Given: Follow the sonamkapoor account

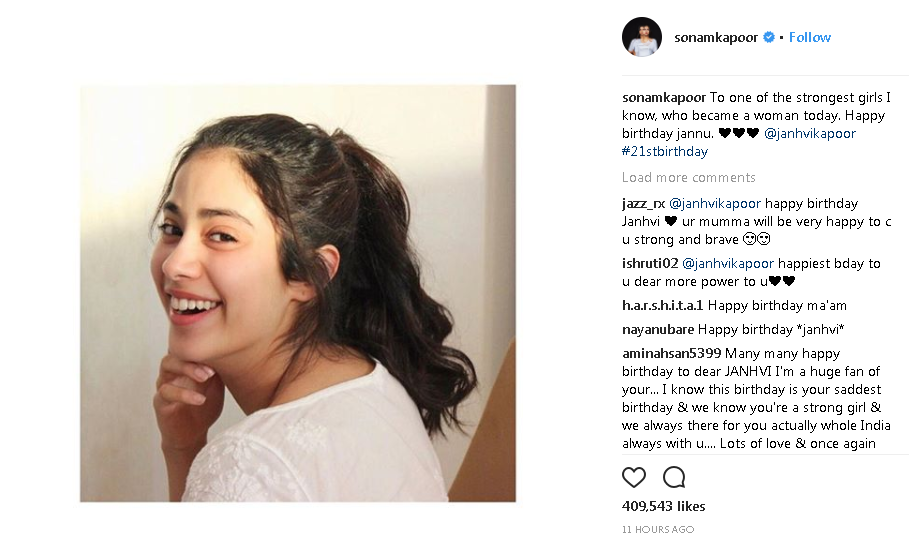Looking at the screenshot, I should coord(810,37).
